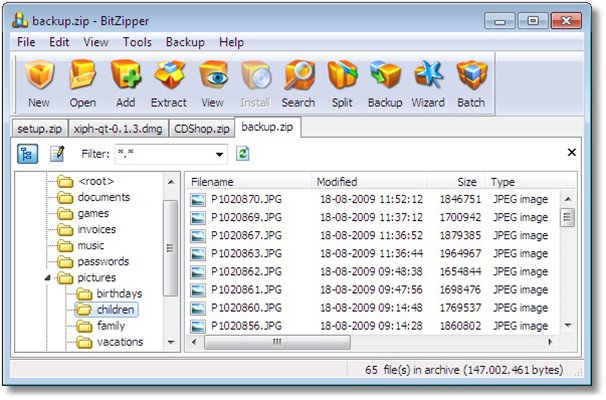The width and height of the screenshot is (606, 400).
Task: Select file P1020869.JPG
Action: 246,217
